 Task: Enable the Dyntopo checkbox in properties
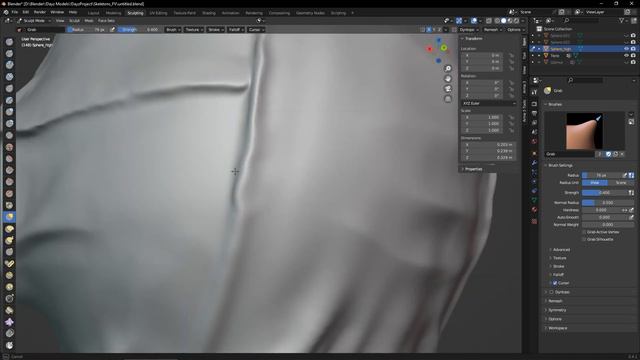[x=551, y=292]
